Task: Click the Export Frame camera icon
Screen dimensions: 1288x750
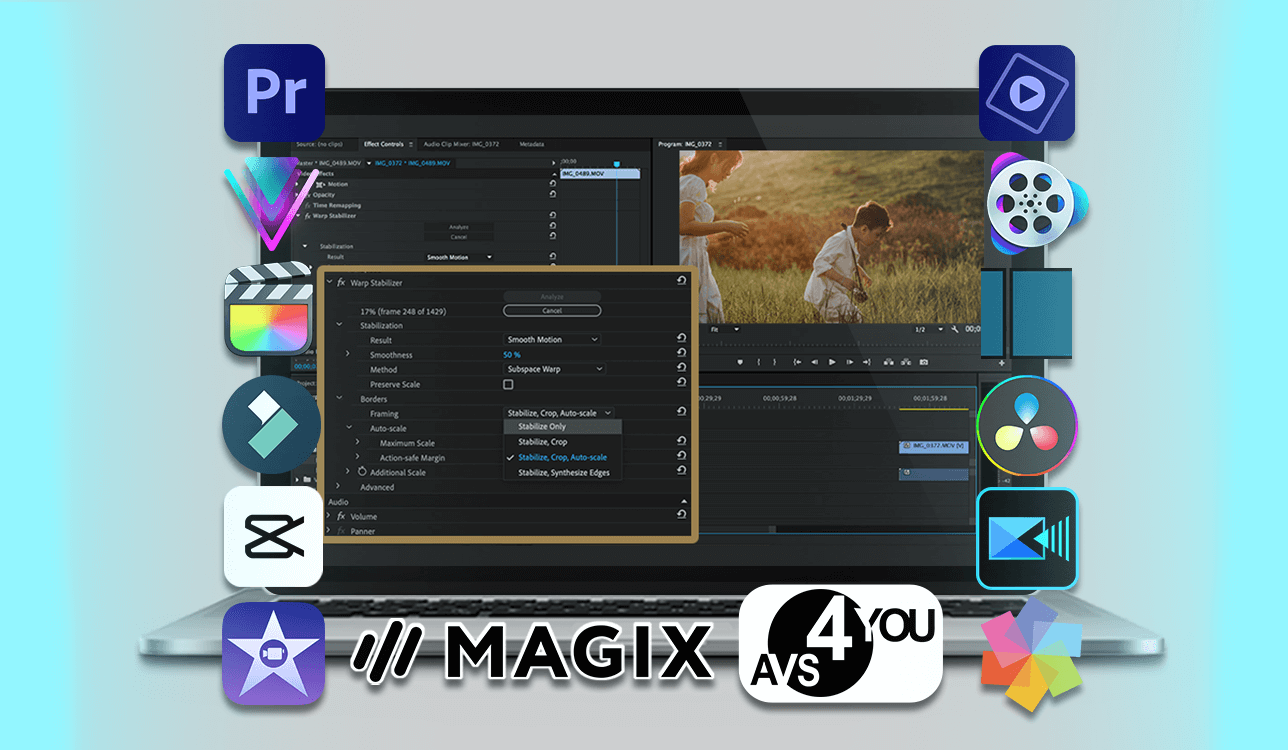Action: [924, 362]
